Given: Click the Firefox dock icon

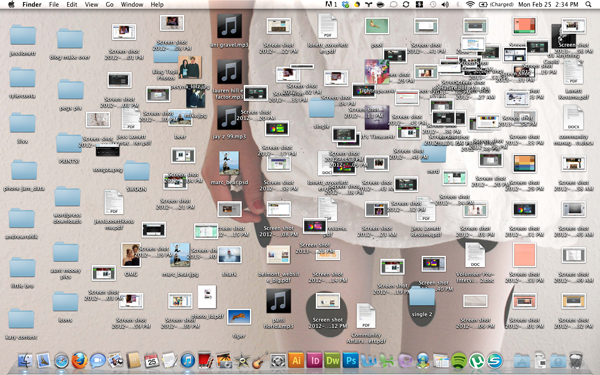Looking at the screenshot, I should [x=79, y=360].
